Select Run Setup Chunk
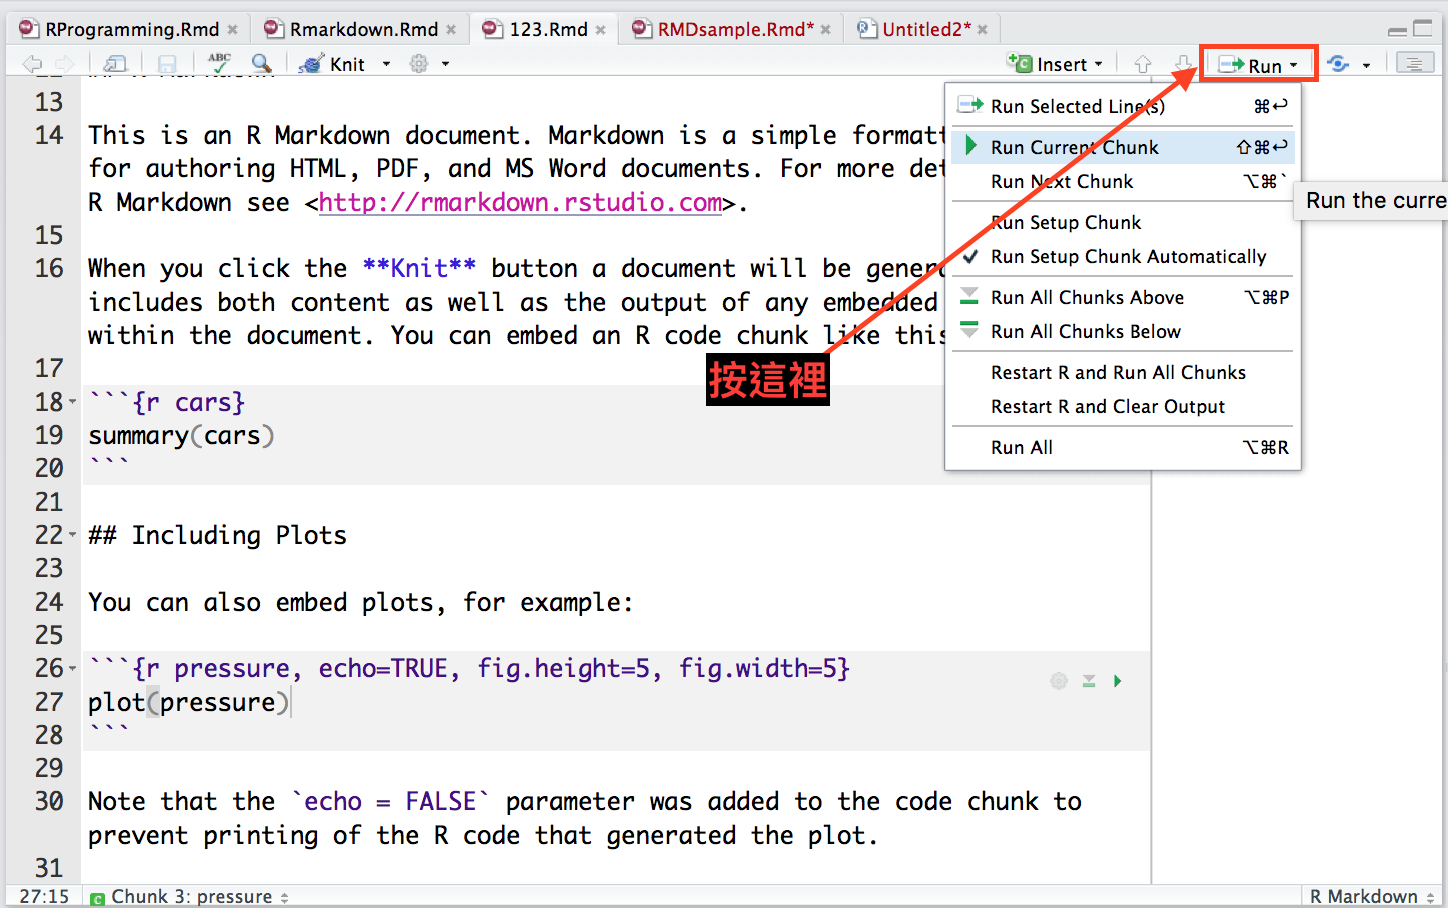1448x908 pixels. click(x=1123, y=222)
